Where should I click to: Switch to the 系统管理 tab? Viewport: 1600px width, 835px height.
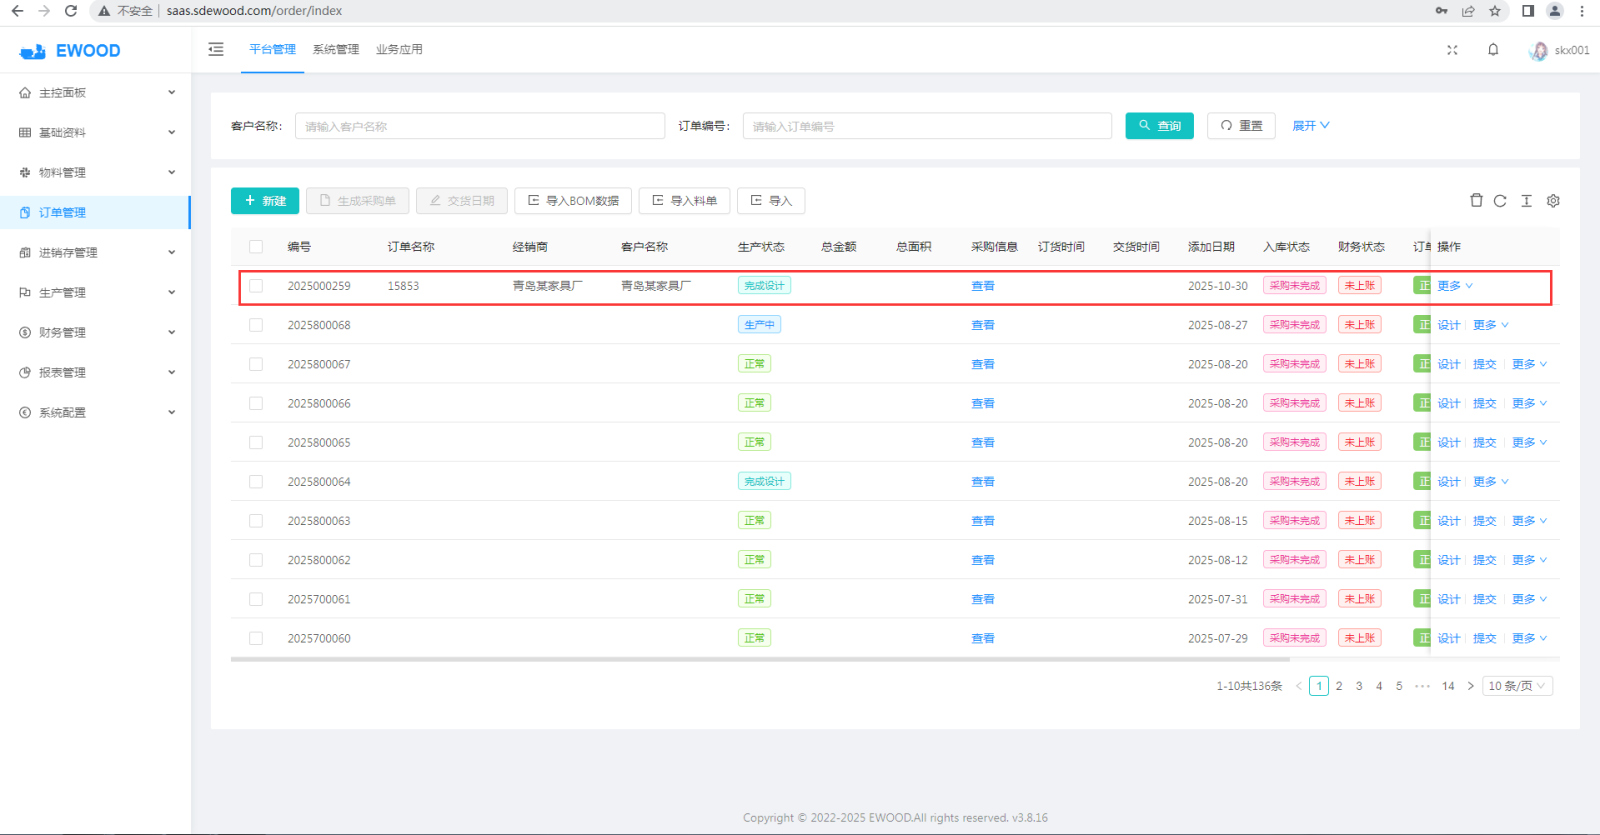(x=335, y=49)
